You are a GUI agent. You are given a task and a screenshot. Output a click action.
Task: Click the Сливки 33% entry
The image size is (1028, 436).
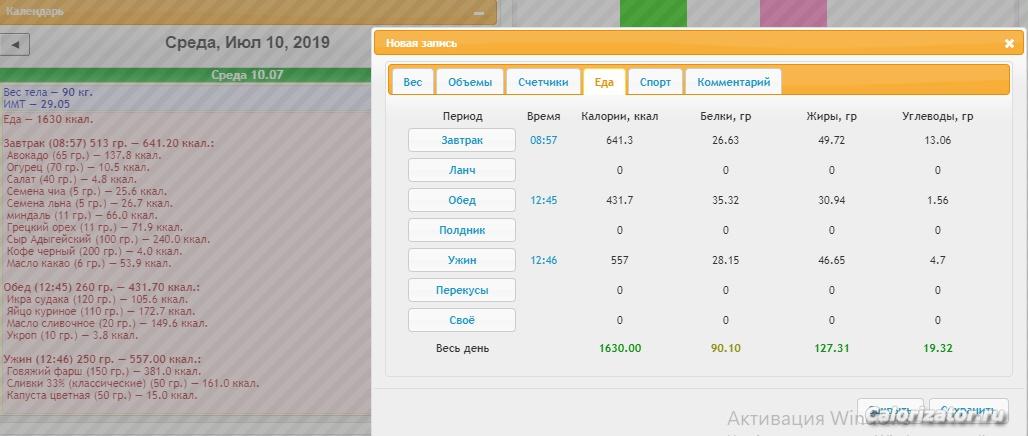[x=132, y=384]
